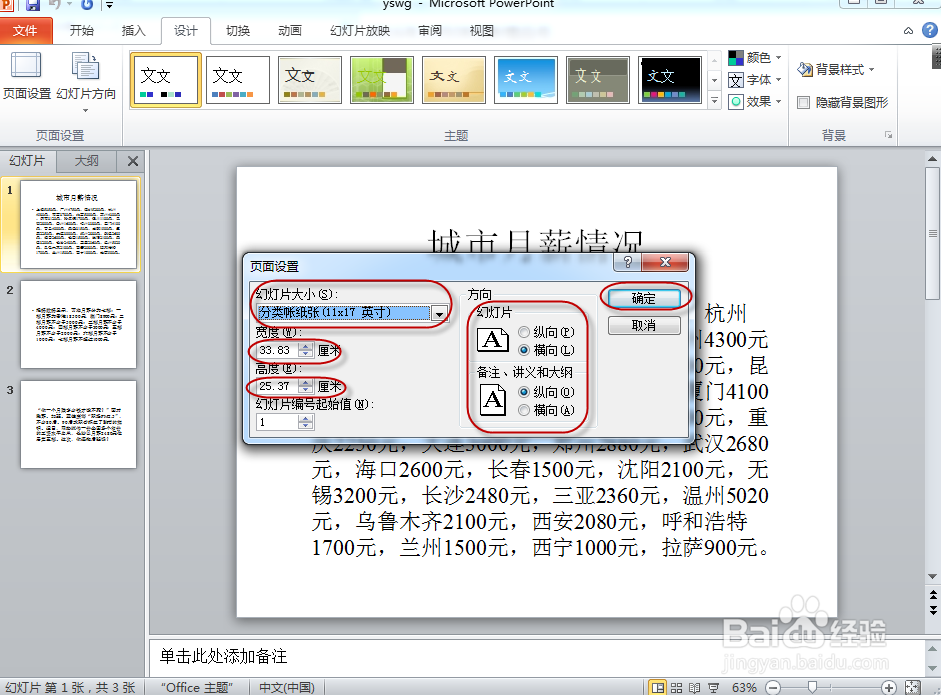Switch to the 切换 ribbon tab
The width and height of the screenshot is (941, 695).
[x=236, y=30]
